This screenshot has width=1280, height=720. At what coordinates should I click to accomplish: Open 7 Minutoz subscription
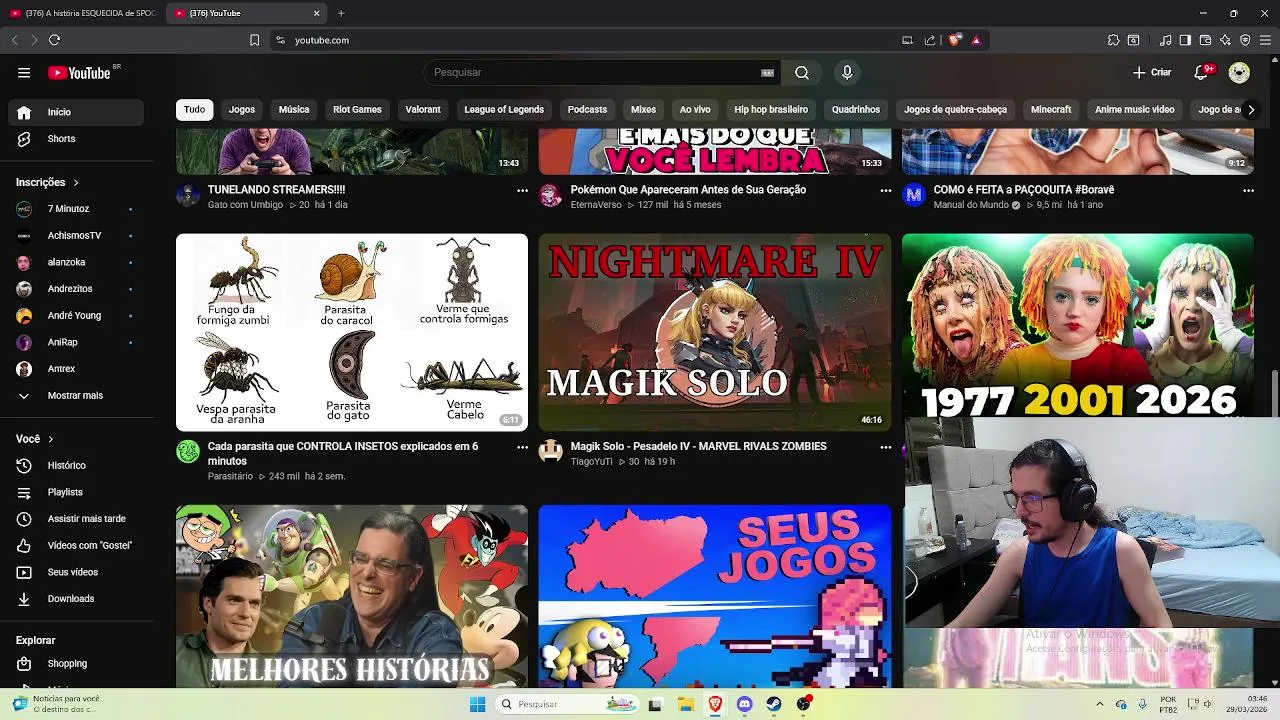pyautogui.click(x=76, y=209)
